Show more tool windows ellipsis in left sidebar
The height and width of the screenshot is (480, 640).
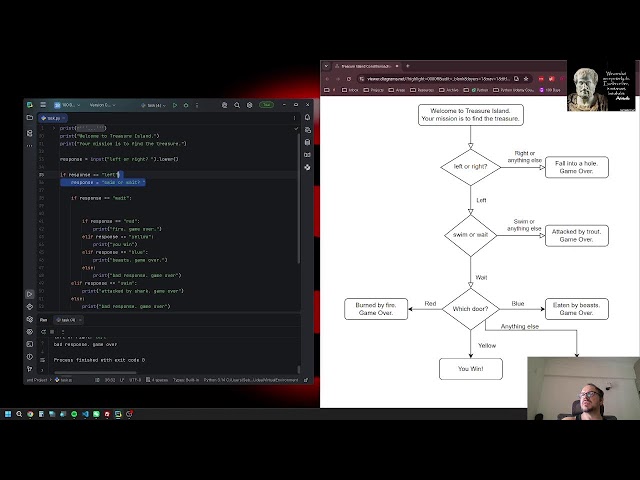[30, 145]
